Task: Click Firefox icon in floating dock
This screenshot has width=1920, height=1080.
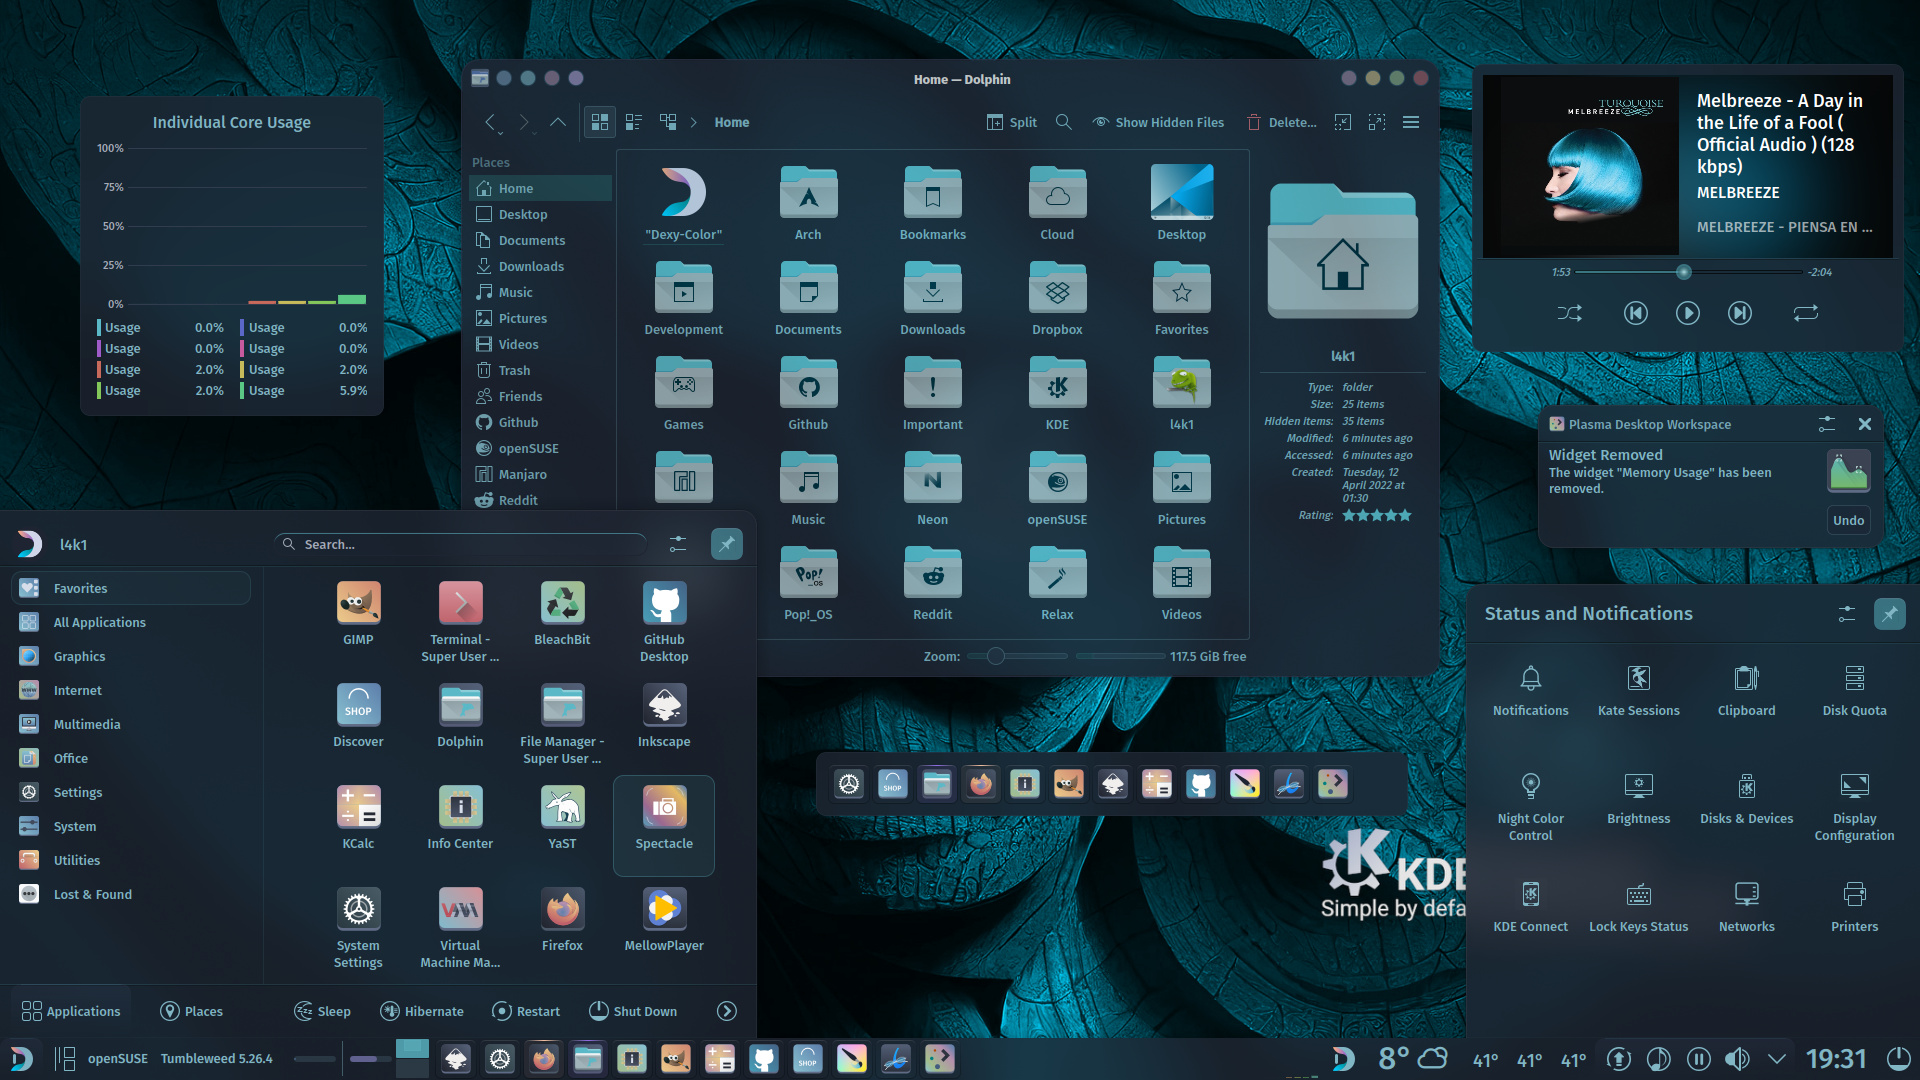Action: [980, 784]
